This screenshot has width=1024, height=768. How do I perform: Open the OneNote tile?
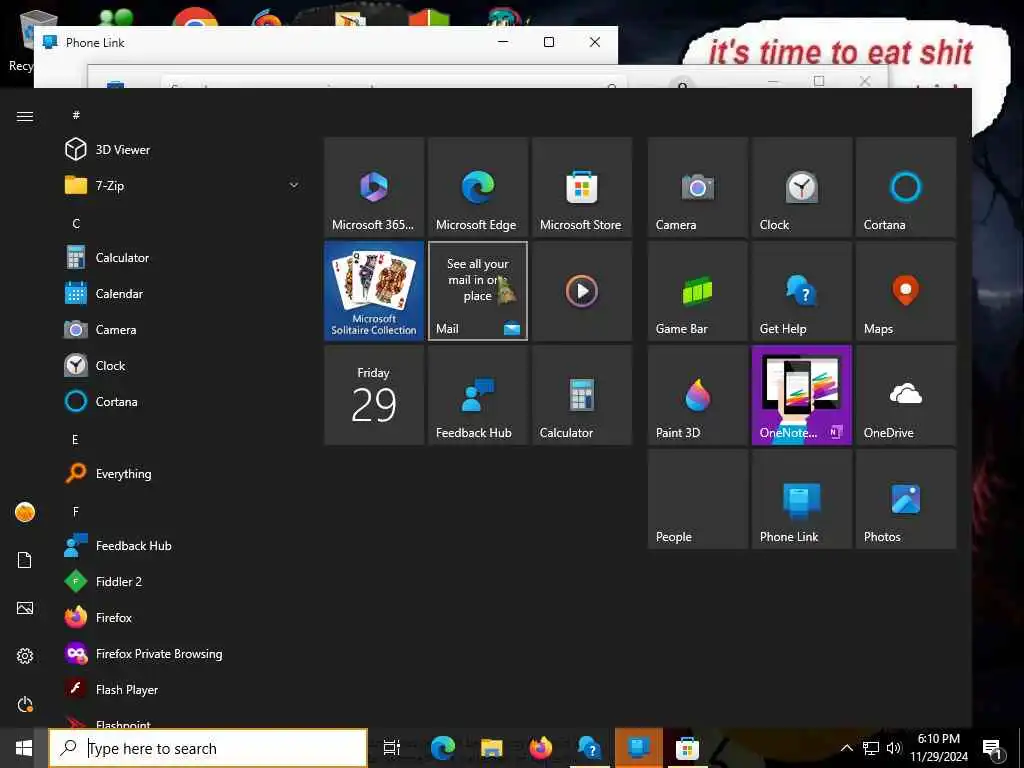click(802, 395)
